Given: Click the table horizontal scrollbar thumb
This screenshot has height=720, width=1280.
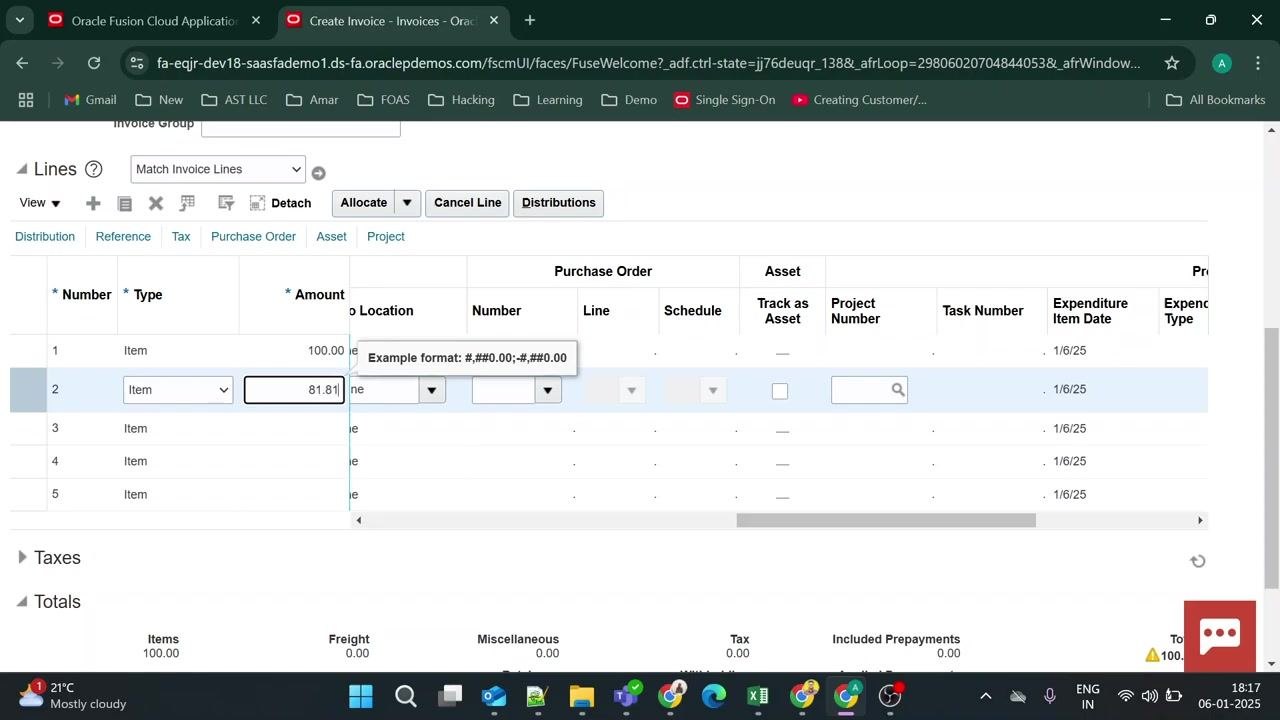Looking at the screenshot, I should point(886,520).
